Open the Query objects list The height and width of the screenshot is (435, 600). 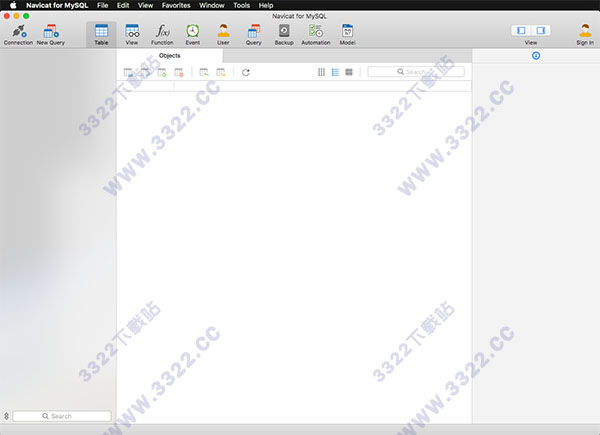pos(254,35)
